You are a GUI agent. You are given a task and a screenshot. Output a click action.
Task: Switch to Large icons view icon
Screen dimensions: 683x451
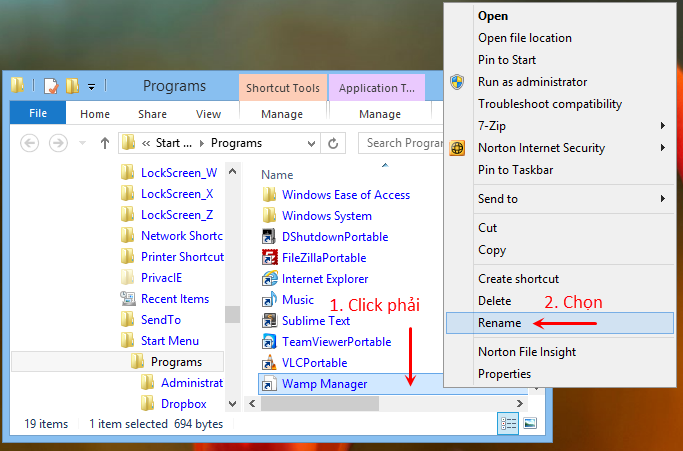click(530, 423)
